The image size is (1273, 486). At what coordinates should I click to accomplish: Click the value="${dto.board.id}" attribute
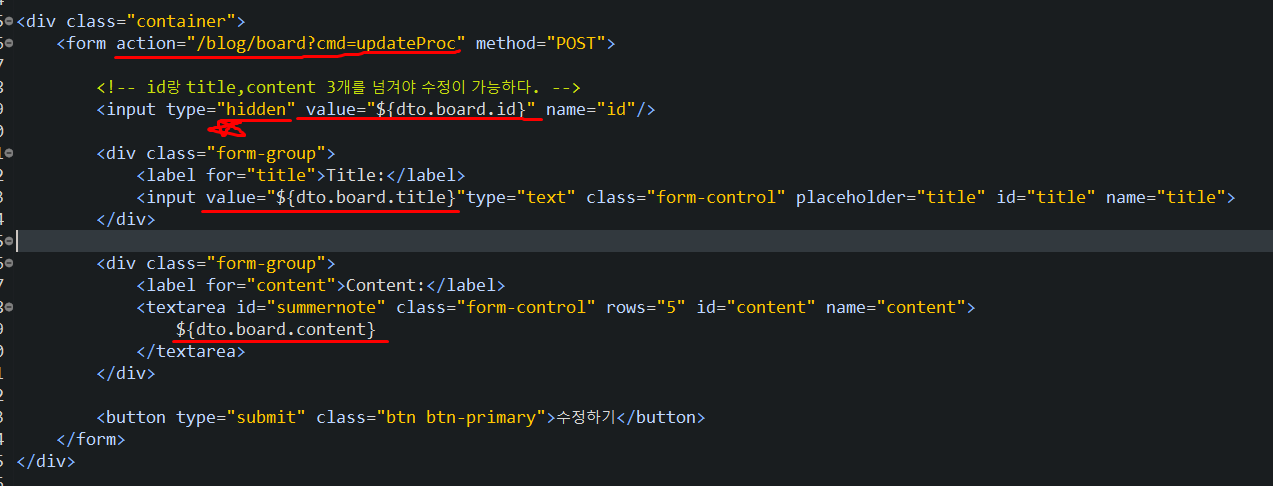[421, 109]
